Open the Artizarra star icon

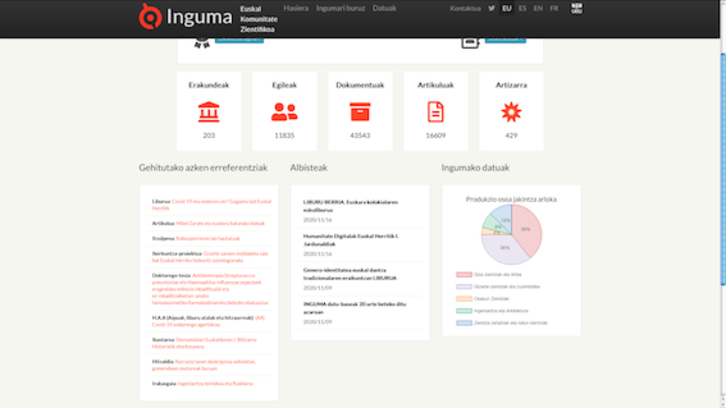pos(511,111)
